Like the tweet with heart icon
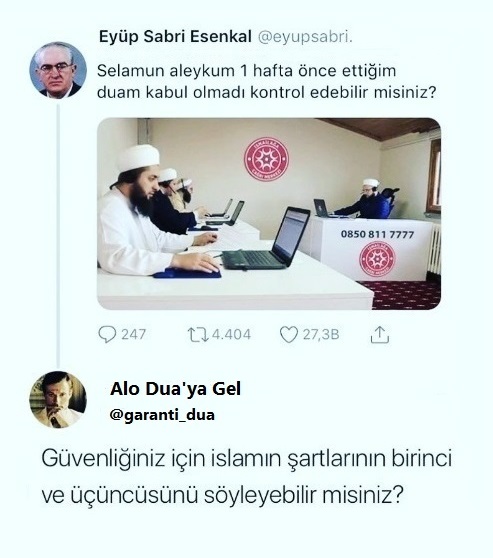 (x=289, y=335)
